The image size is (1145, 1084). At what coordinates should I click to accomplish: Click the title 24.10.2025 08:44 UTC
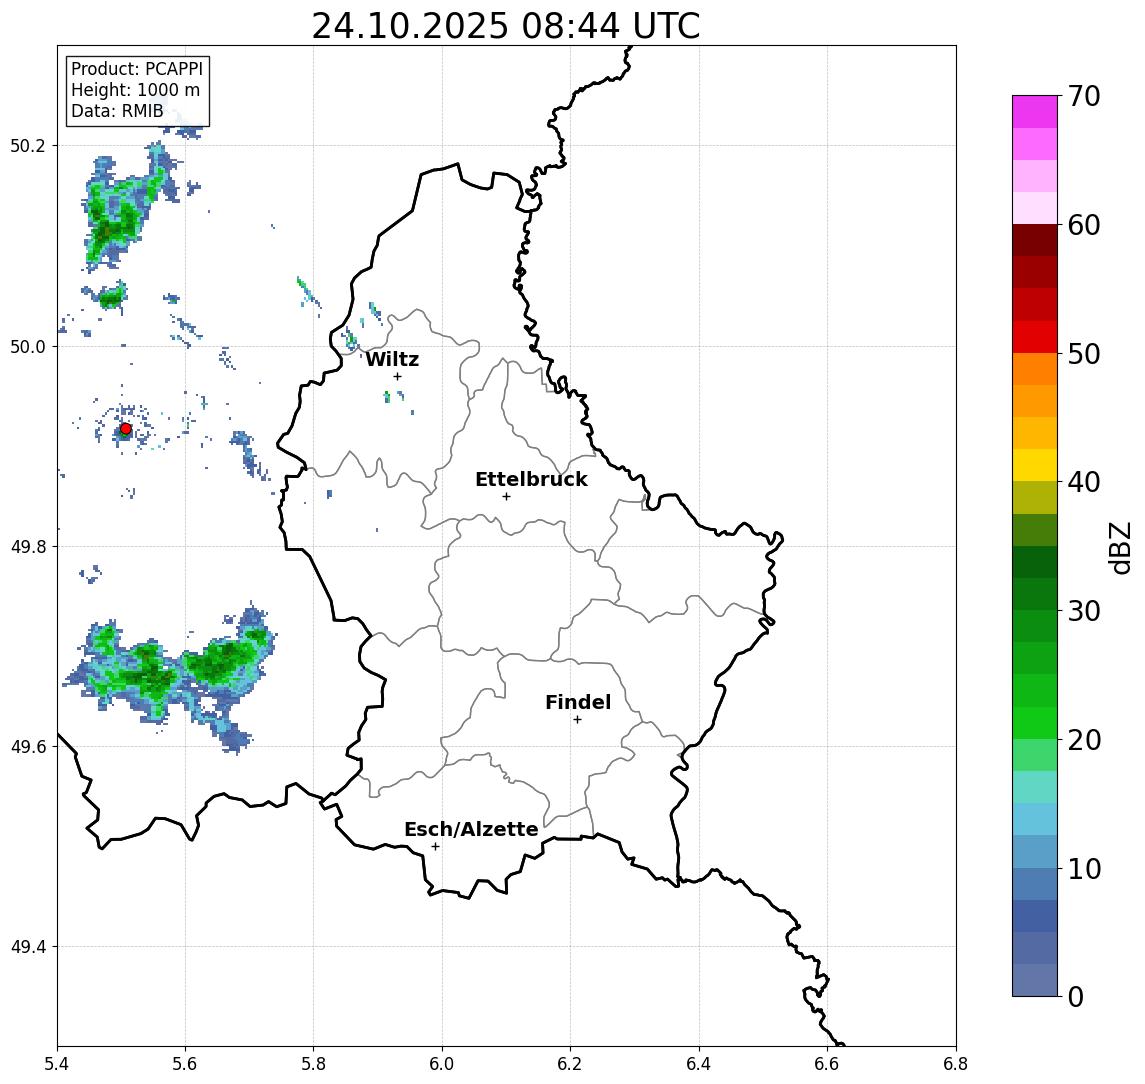506,26
